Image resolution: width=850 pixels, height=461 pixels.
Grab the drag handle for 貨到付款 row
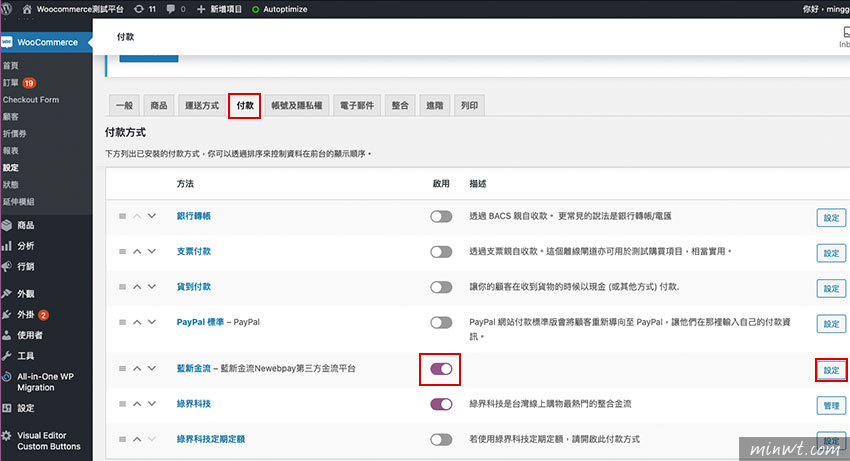point(123,287)
